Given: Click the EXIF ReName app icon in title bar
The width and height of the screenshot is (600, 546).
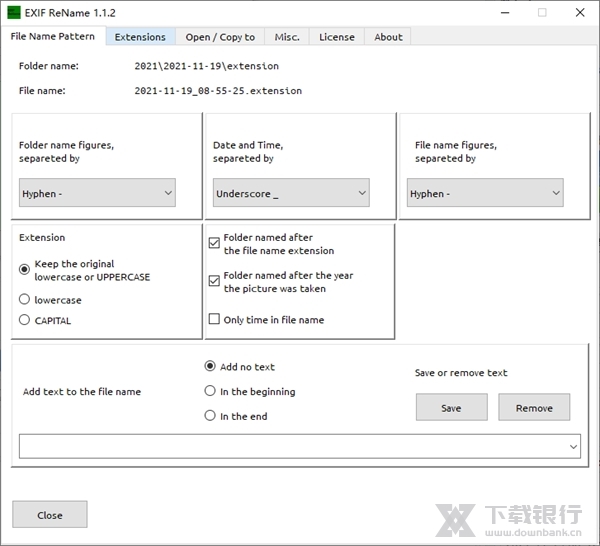Looking at the screenshot, I should tap(15, 13).
